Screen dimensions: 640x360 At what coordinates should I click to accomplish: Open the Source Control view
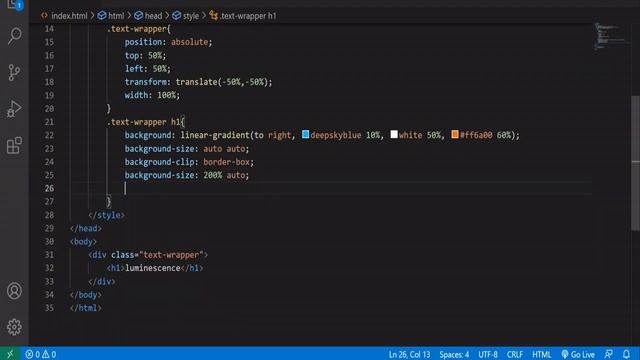[14, 73]
